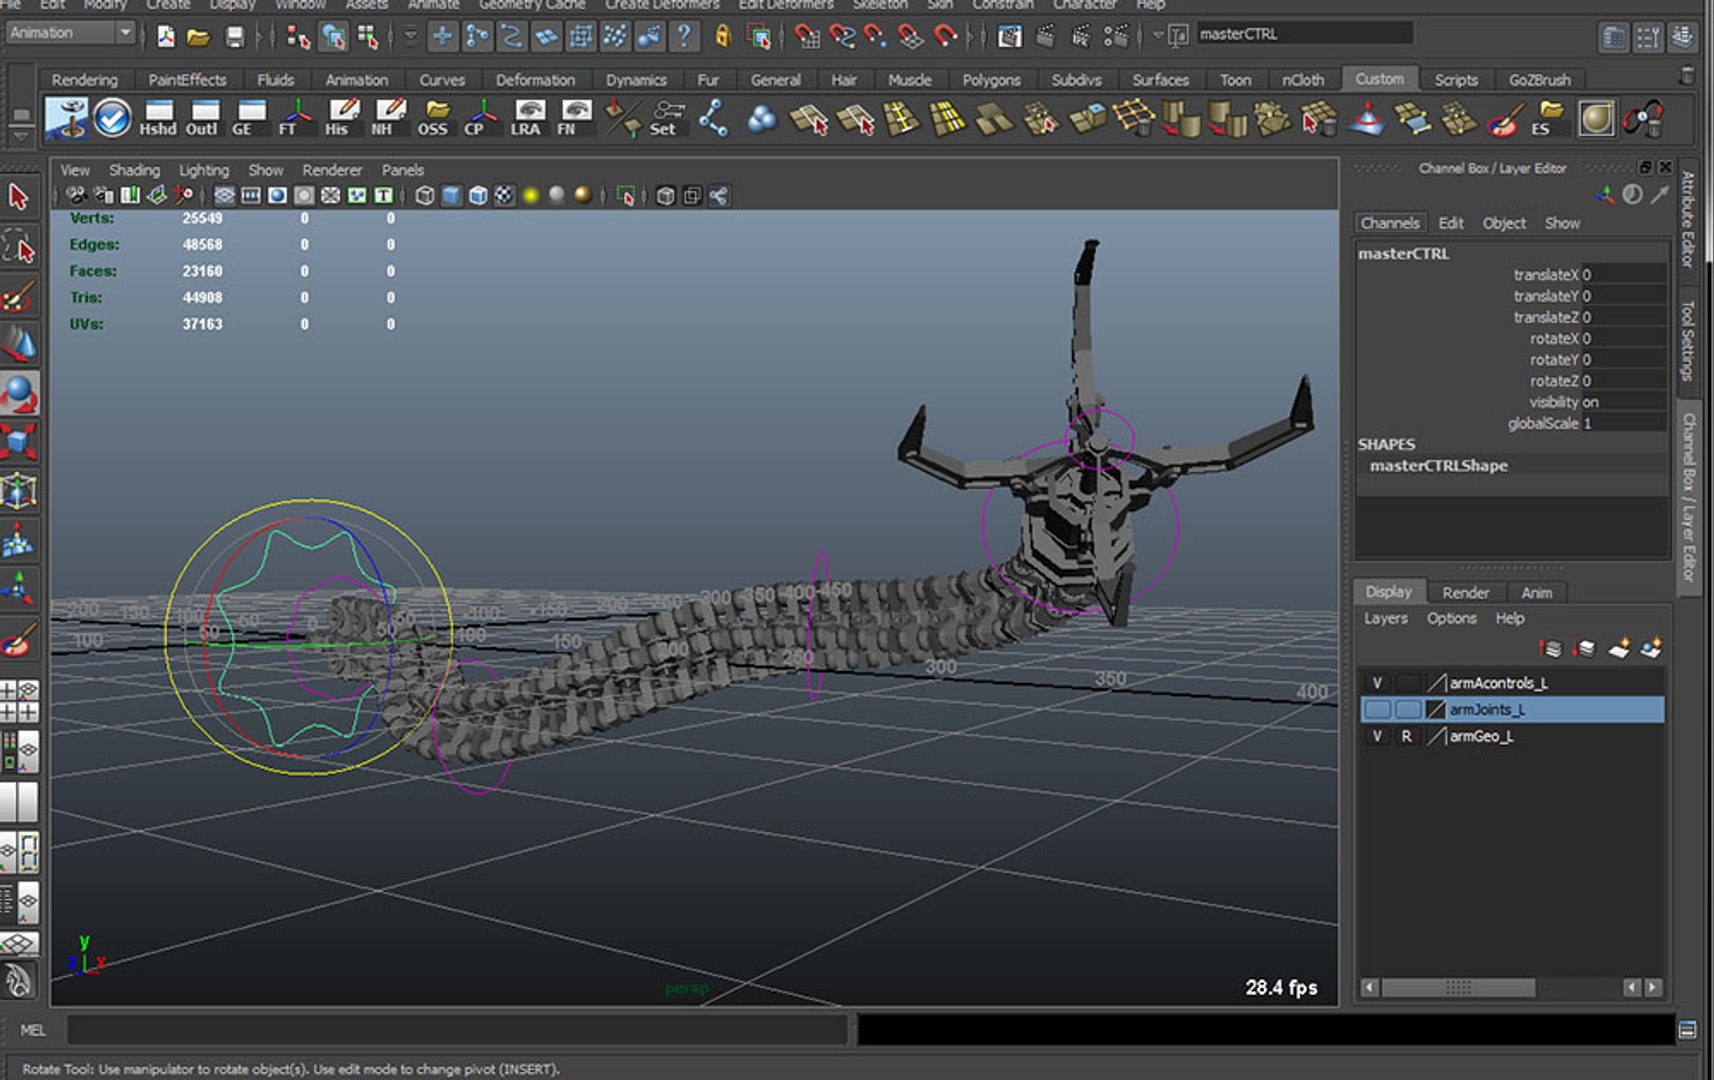Click the Outl shelf button
This screenshot has width=1714, height=1080.
click(x=203, y=118)
